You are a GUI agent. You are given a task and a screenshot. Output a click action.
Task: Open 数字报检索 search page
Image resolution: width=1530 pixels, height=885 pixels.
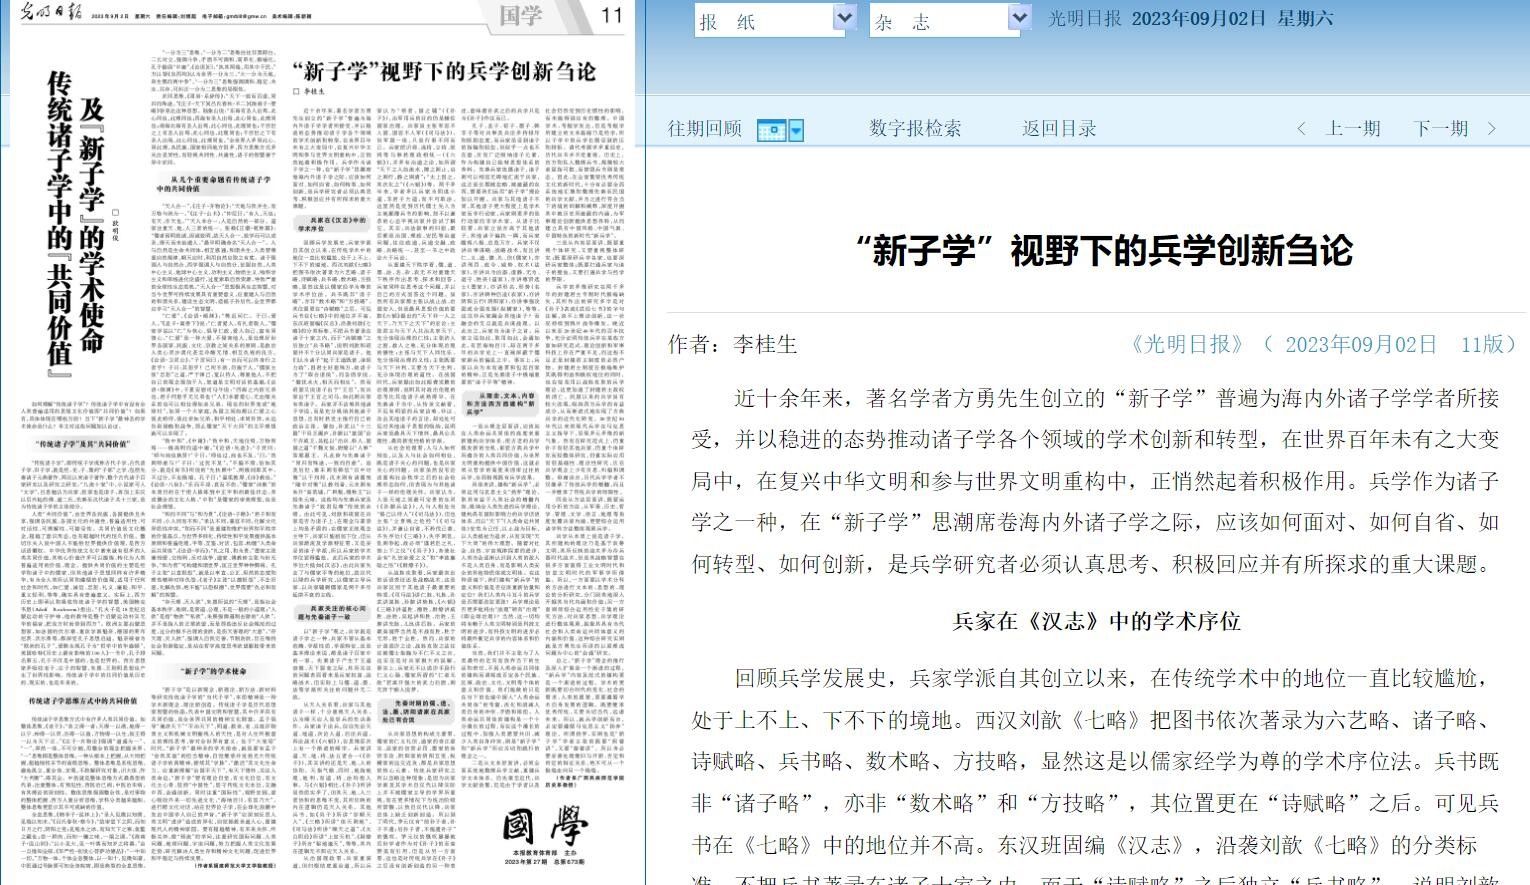click(915, 129)
